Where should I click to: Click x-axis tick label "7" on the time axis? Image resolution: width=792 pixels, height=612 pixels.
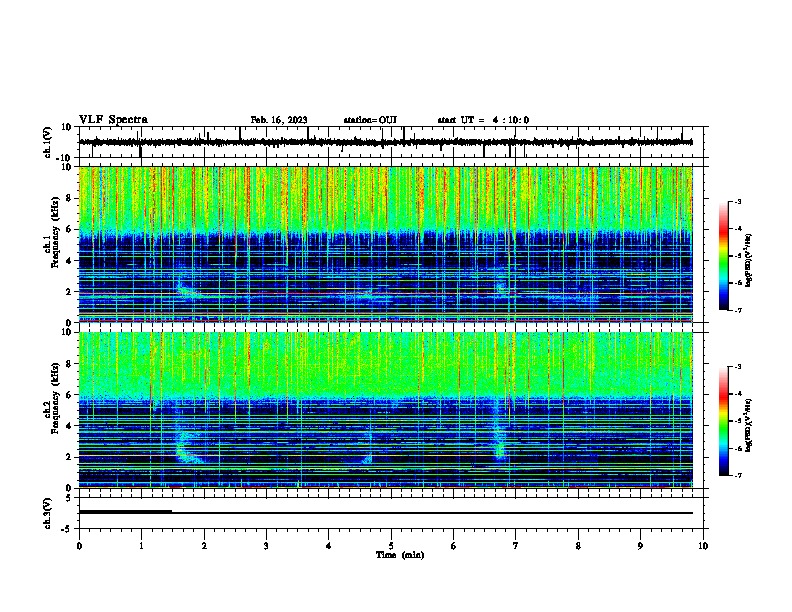(x=516, y=546)
